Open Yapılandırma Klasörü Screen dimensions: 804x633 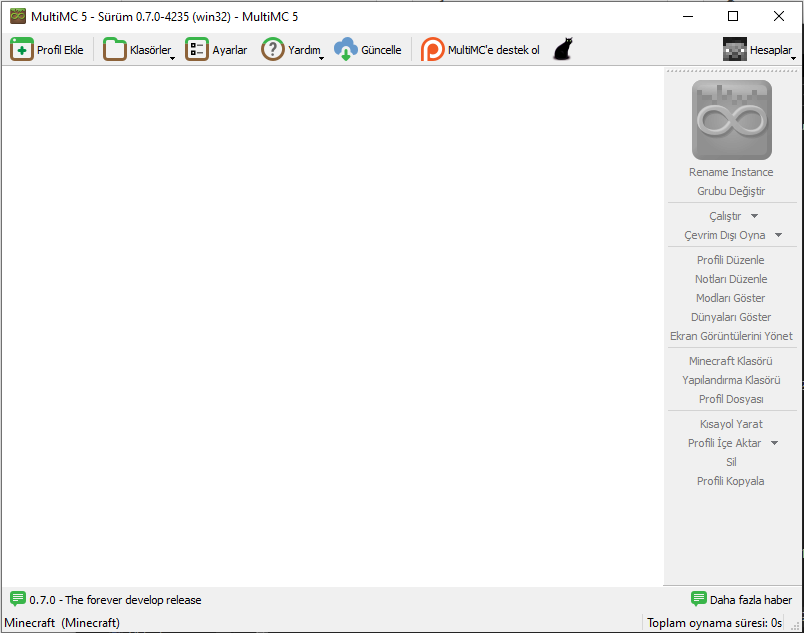tap(731, 380)
